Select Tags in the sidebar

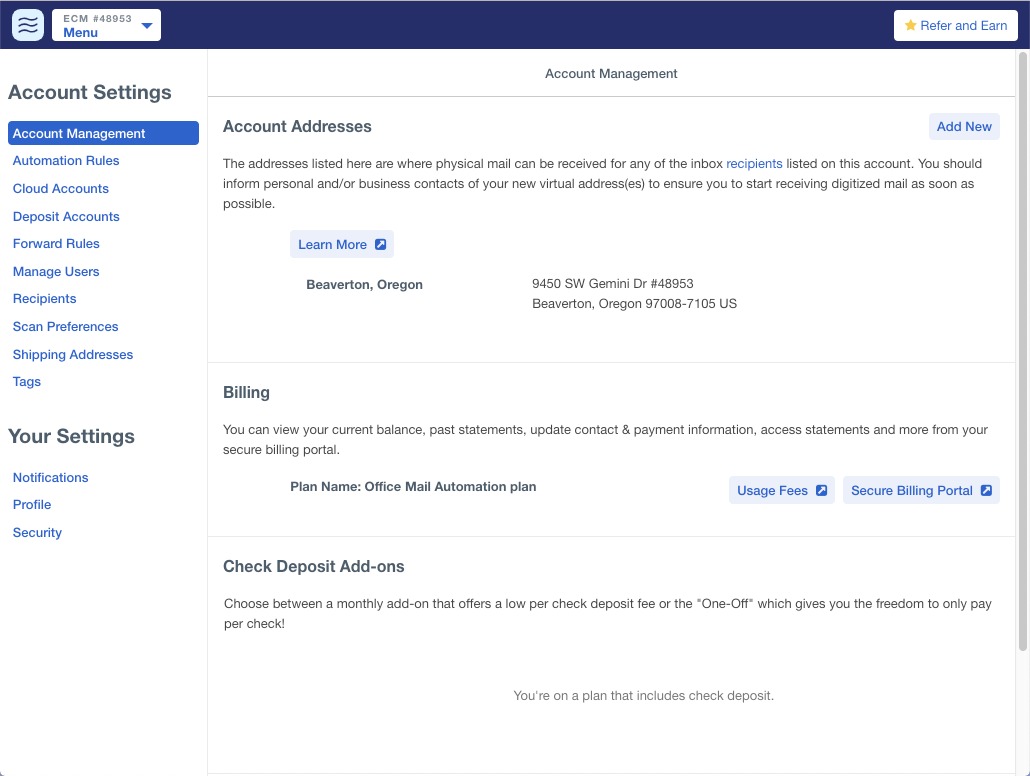tap(26, 382)
